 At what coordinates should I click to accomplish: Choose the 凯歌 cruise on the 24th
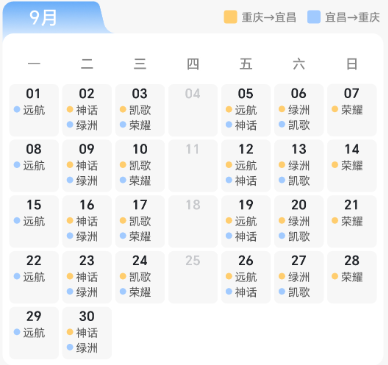(x=140, y=277)
